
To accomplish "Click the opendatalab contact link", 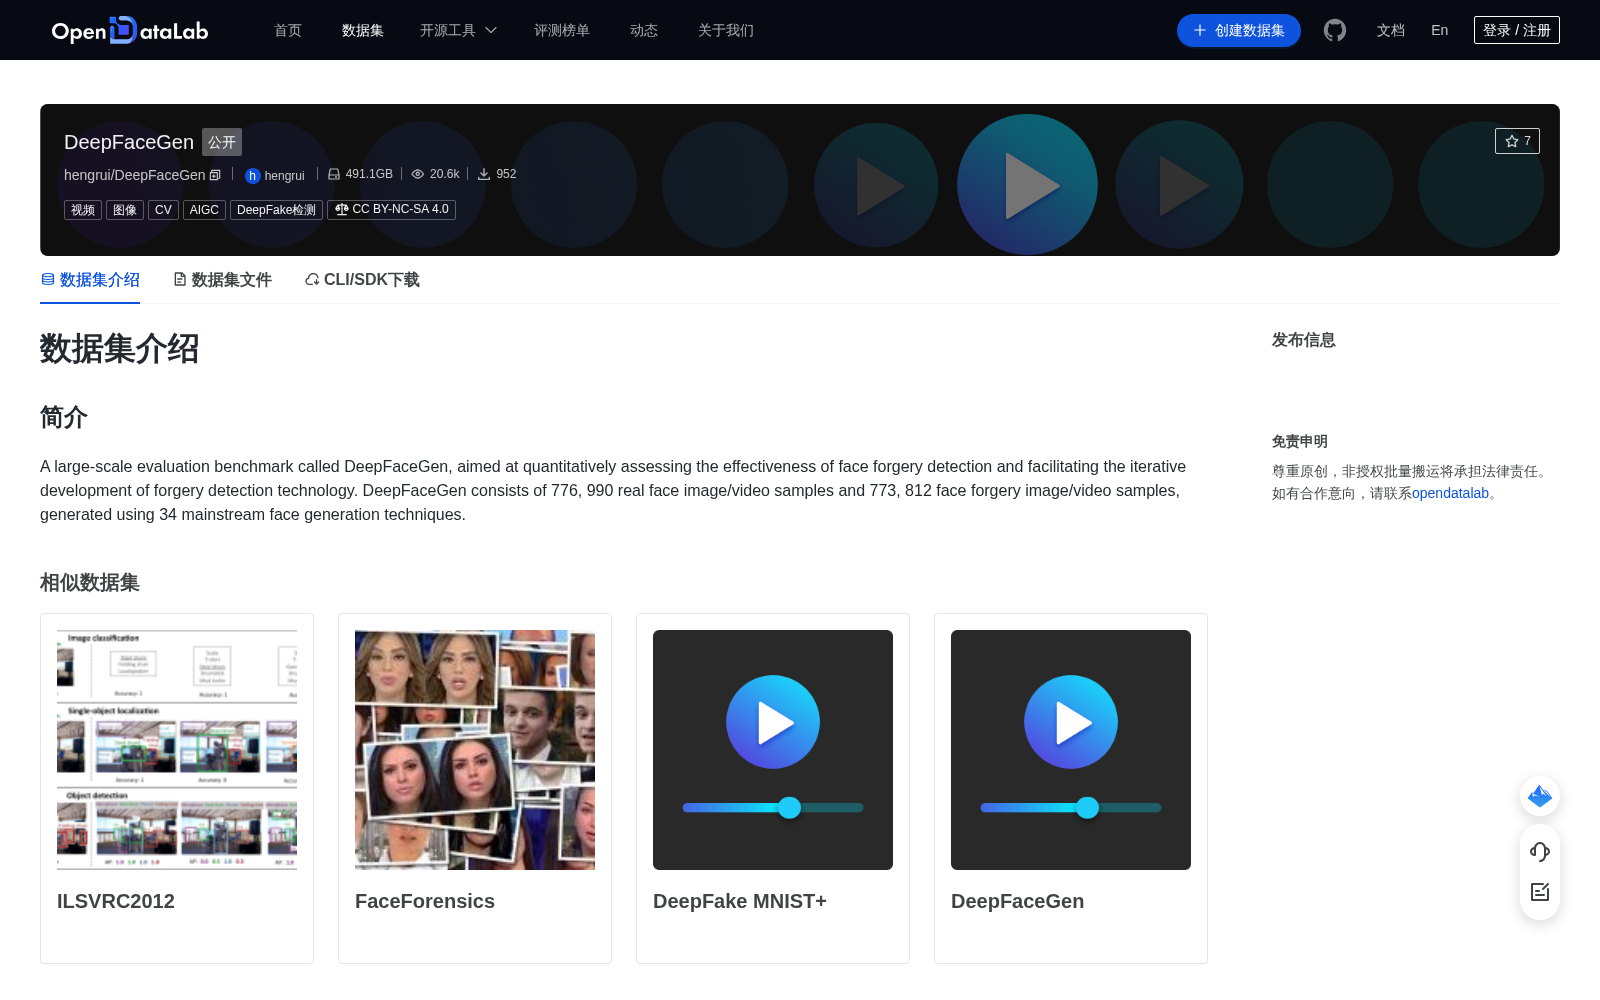I will coord(1450,493).
